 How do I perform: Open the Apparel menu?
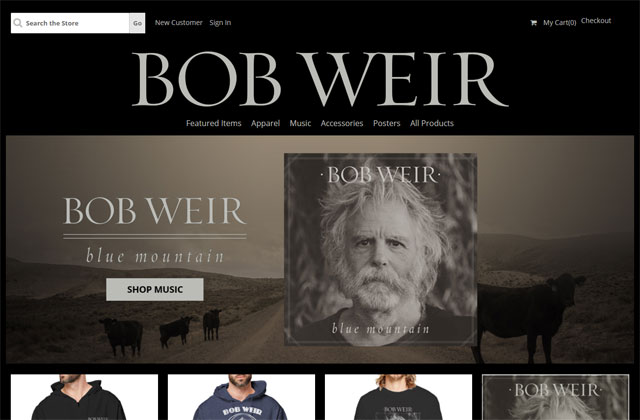pyautogui.click(x=265, y=123)
